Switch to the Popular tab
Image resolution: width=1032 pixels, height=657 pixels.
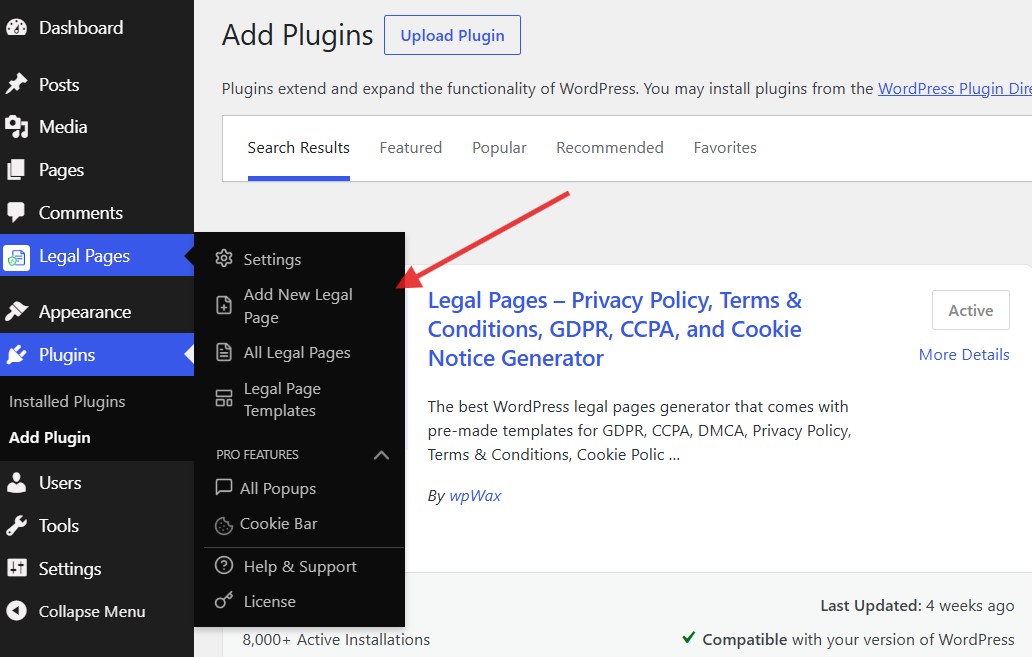pos(499,147)
